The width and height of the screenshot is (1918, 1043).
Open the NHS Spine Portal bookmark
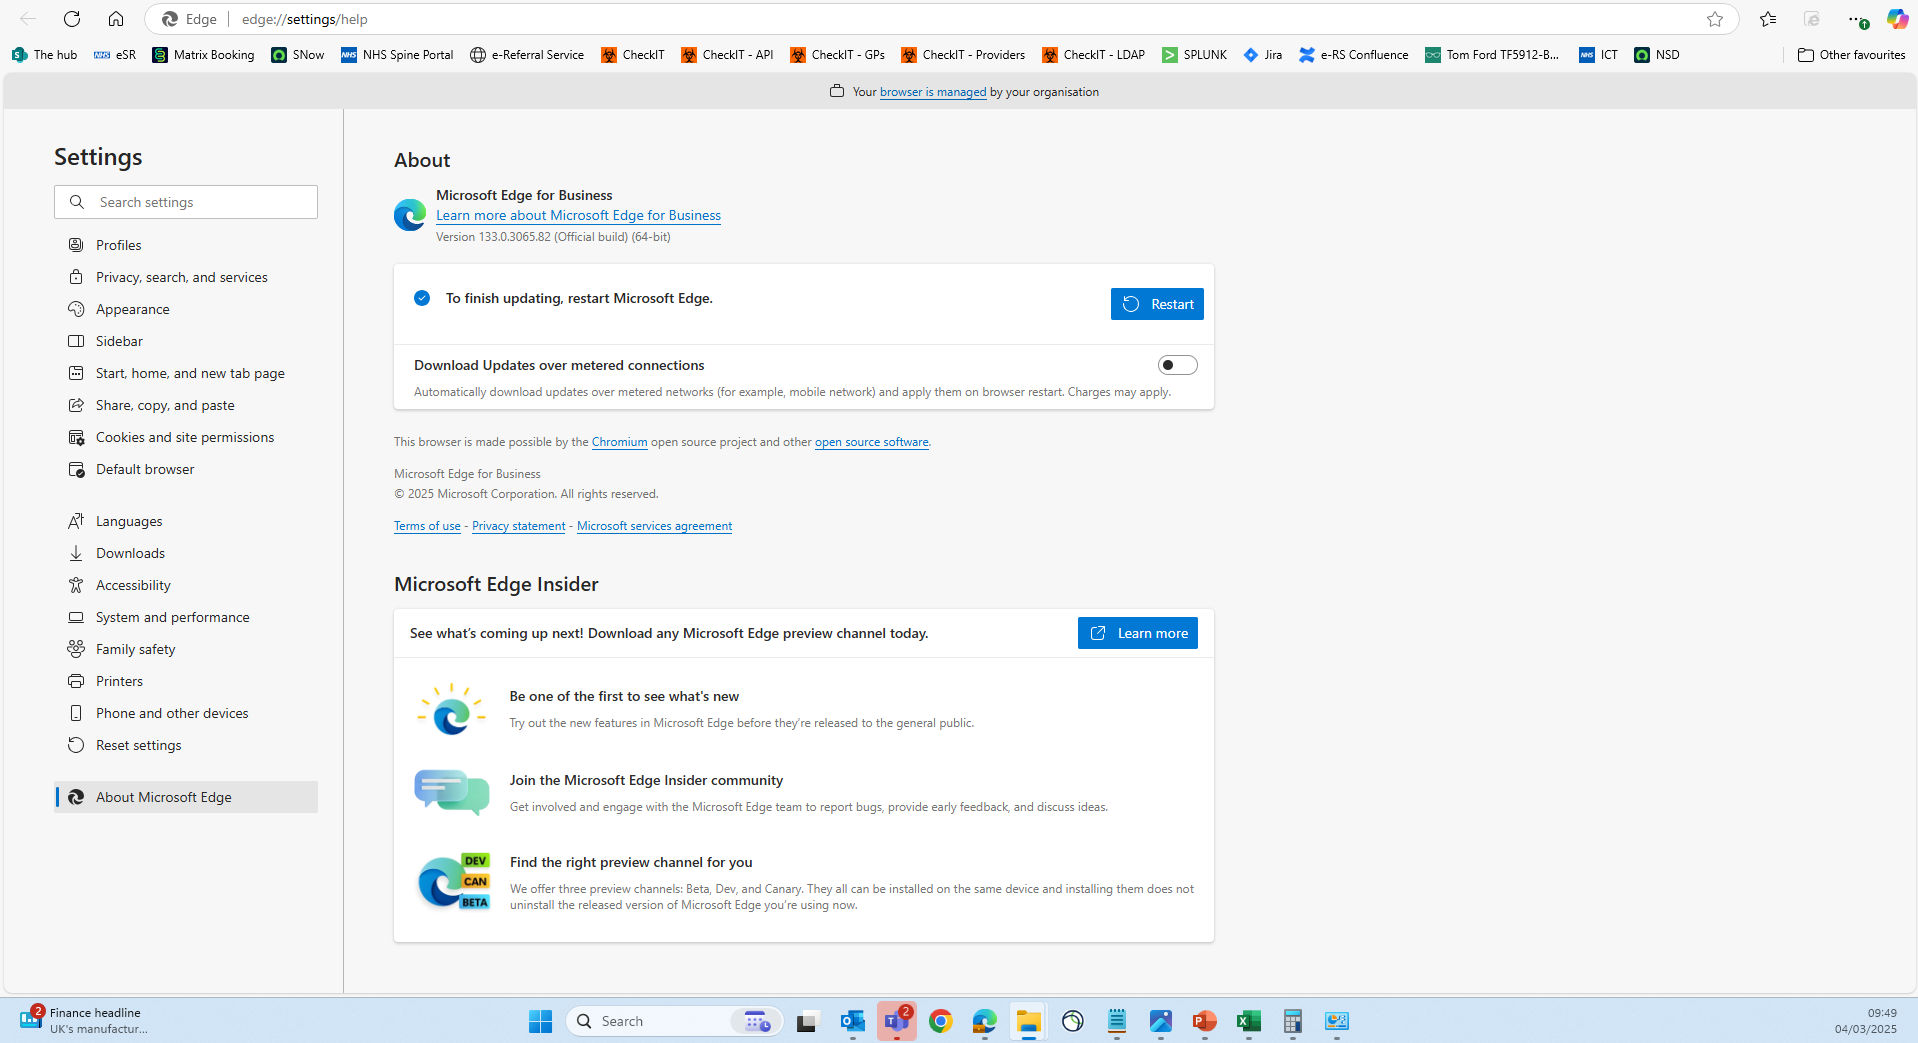(x=397, y=55)
